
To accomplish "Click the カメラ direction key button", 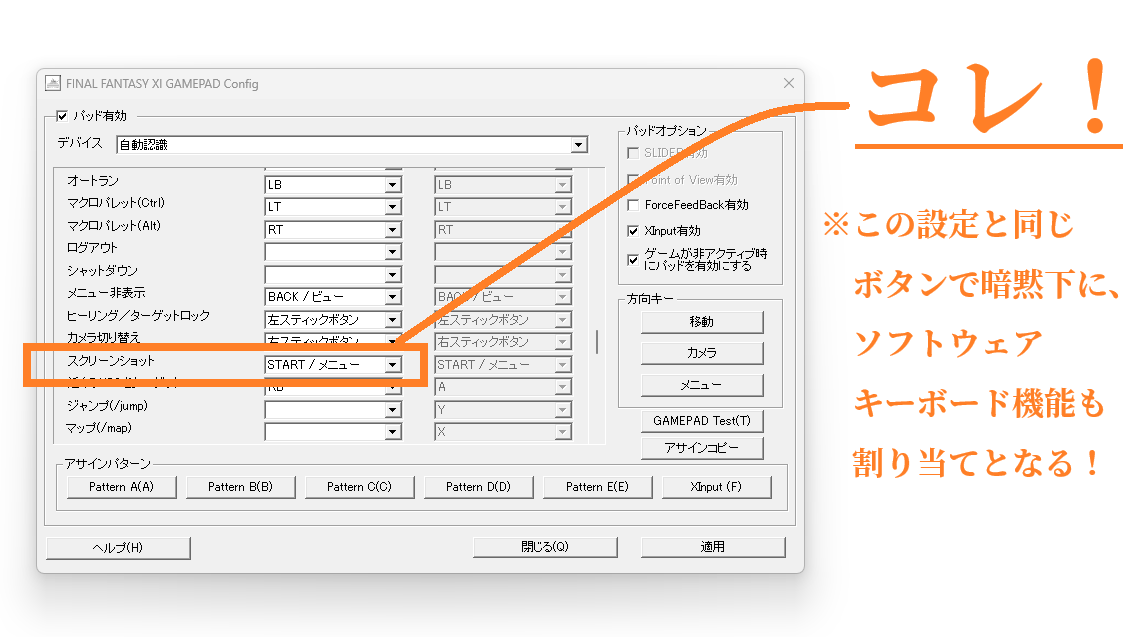I will click(702, 353).
